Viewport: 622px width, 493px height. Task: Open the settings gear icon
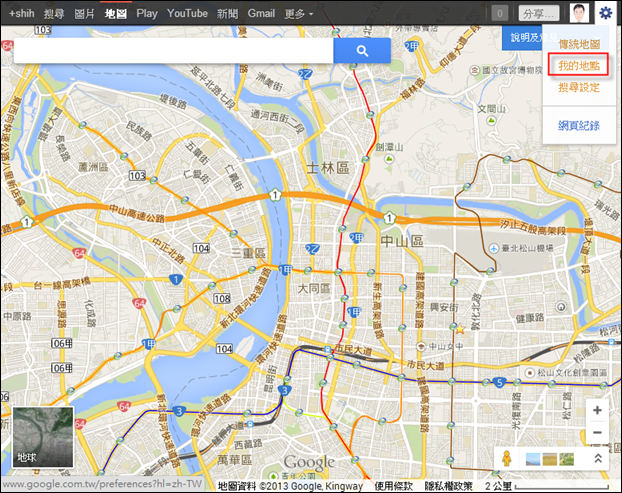tap(605, 13)
